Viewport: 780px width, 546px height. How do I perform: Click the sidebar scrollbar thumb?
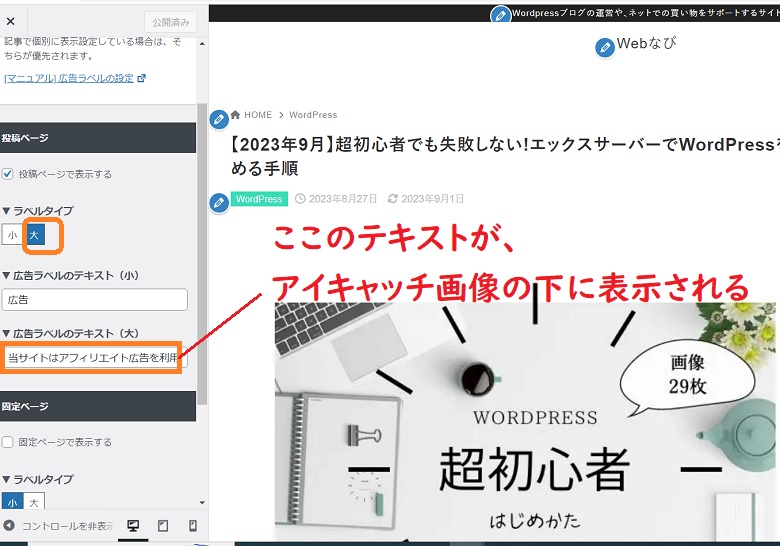tap(202, 254)
